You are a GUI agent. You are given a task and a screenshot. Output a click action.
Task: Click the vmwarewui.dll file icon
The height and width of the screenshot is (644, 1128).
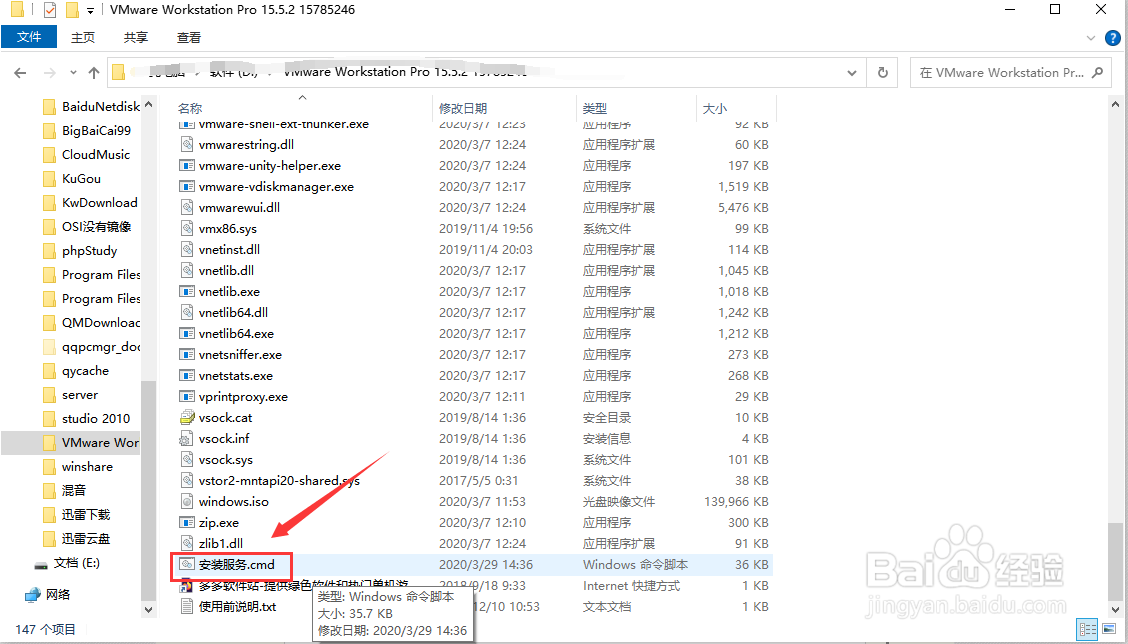(x=187, y=207)
